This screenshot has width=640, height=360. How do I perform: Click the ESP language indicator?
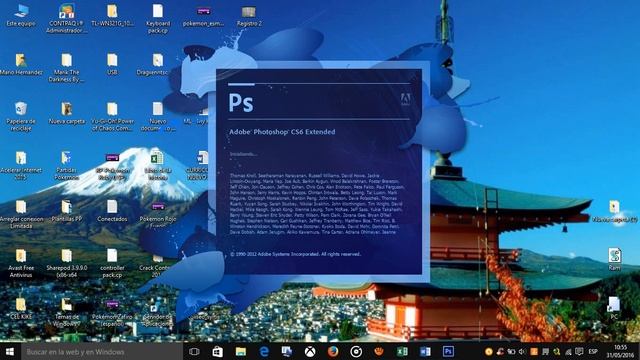[x=593, y=351]
